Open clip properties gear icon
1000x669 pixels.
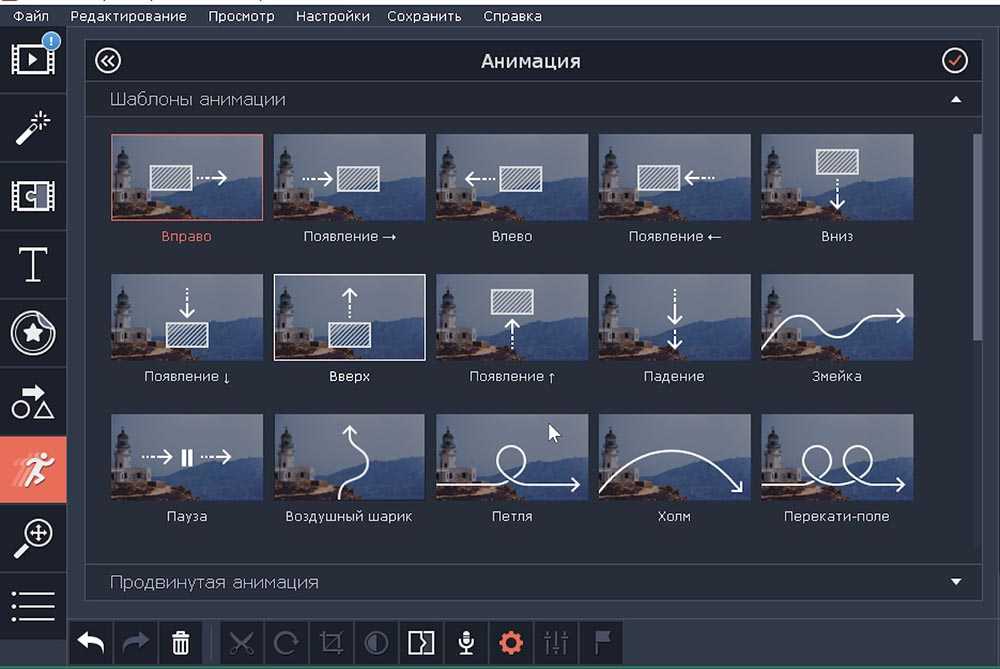[x=511, y=643]
